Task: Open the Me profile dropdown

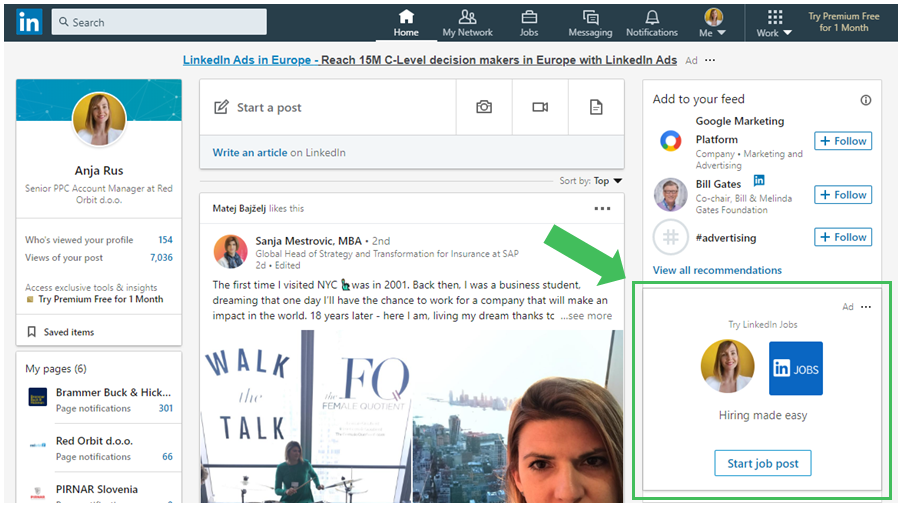Action: click(x=713, y=23)
